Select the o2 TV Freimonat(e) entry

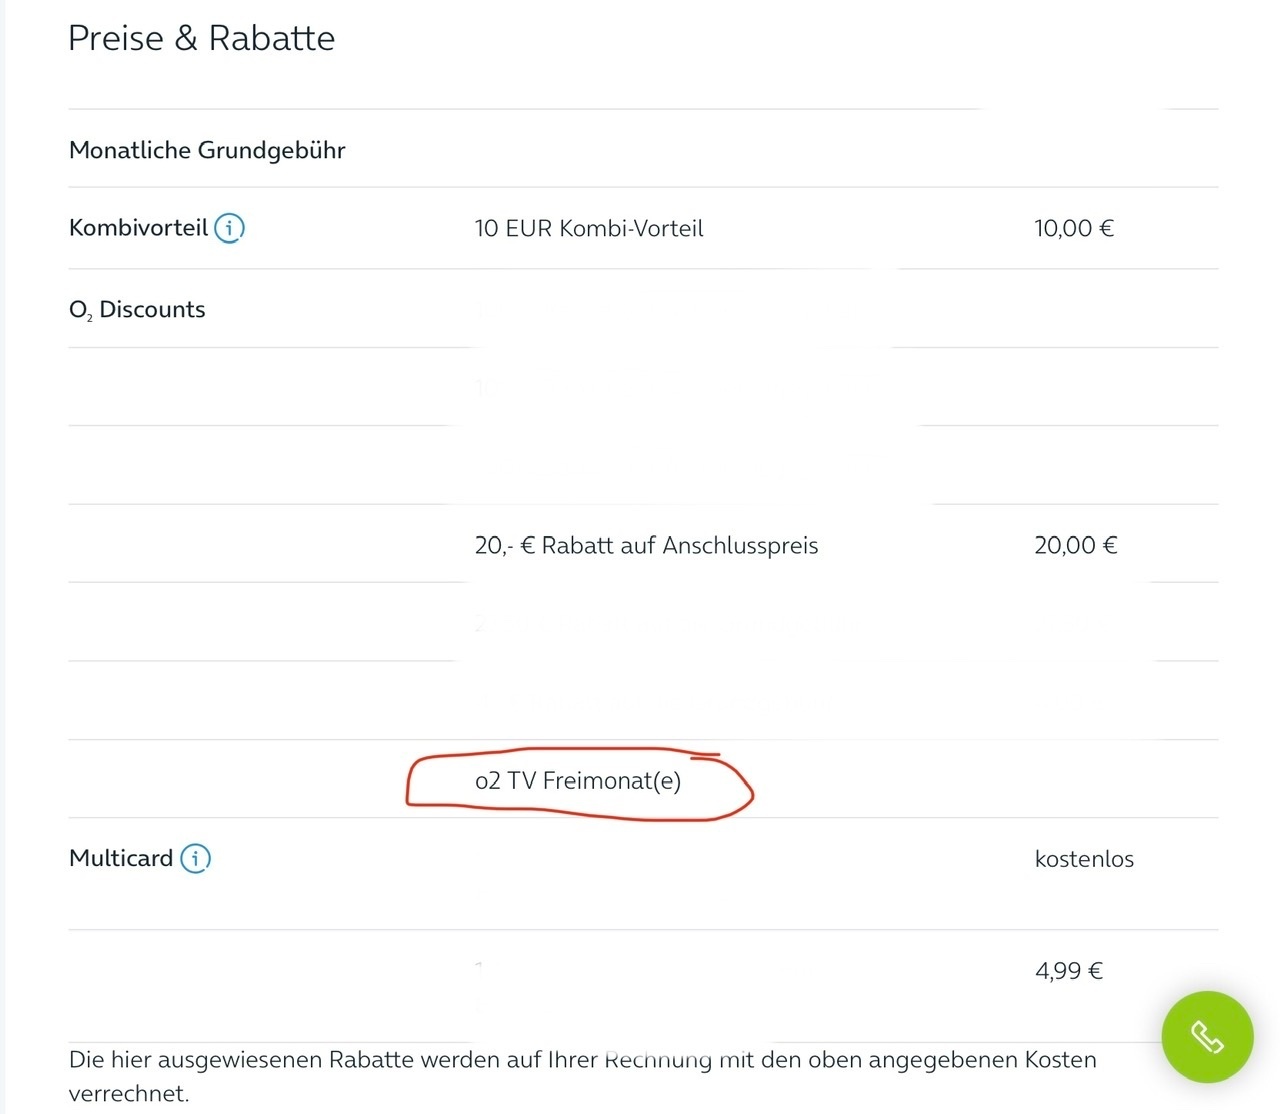coord(578,781)
